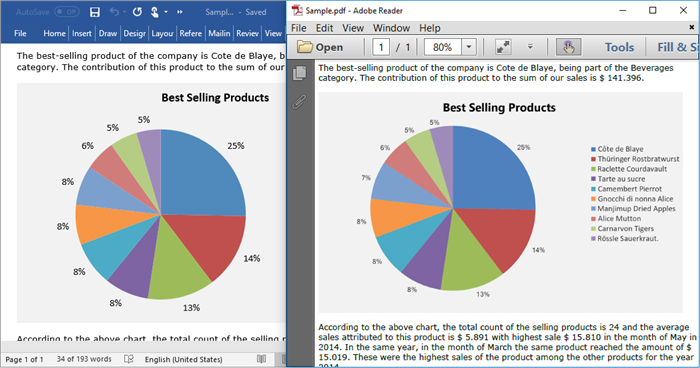Expand the 80% zoom dropdown arrow
Viewport: 700px width, 368px height.
pyautogui.click(x=469, y=47)
